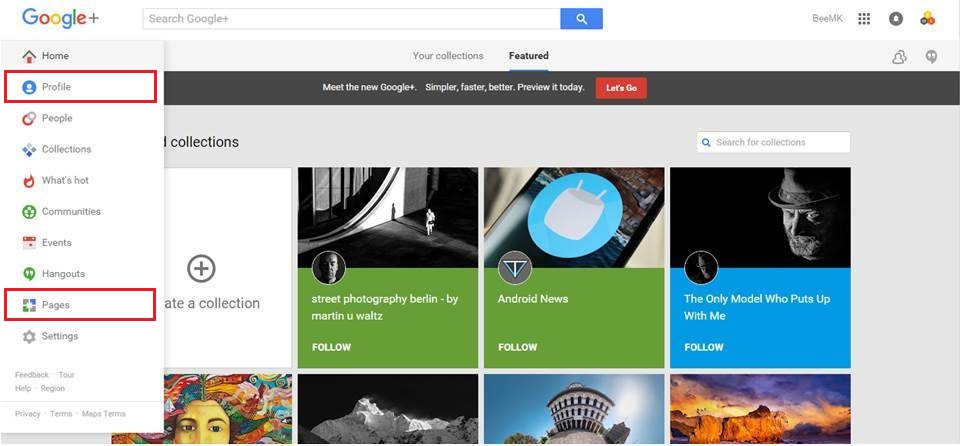Open the Hangouts quote icon at top right
The width and height of the screenshot is (960, 446).
931,57
